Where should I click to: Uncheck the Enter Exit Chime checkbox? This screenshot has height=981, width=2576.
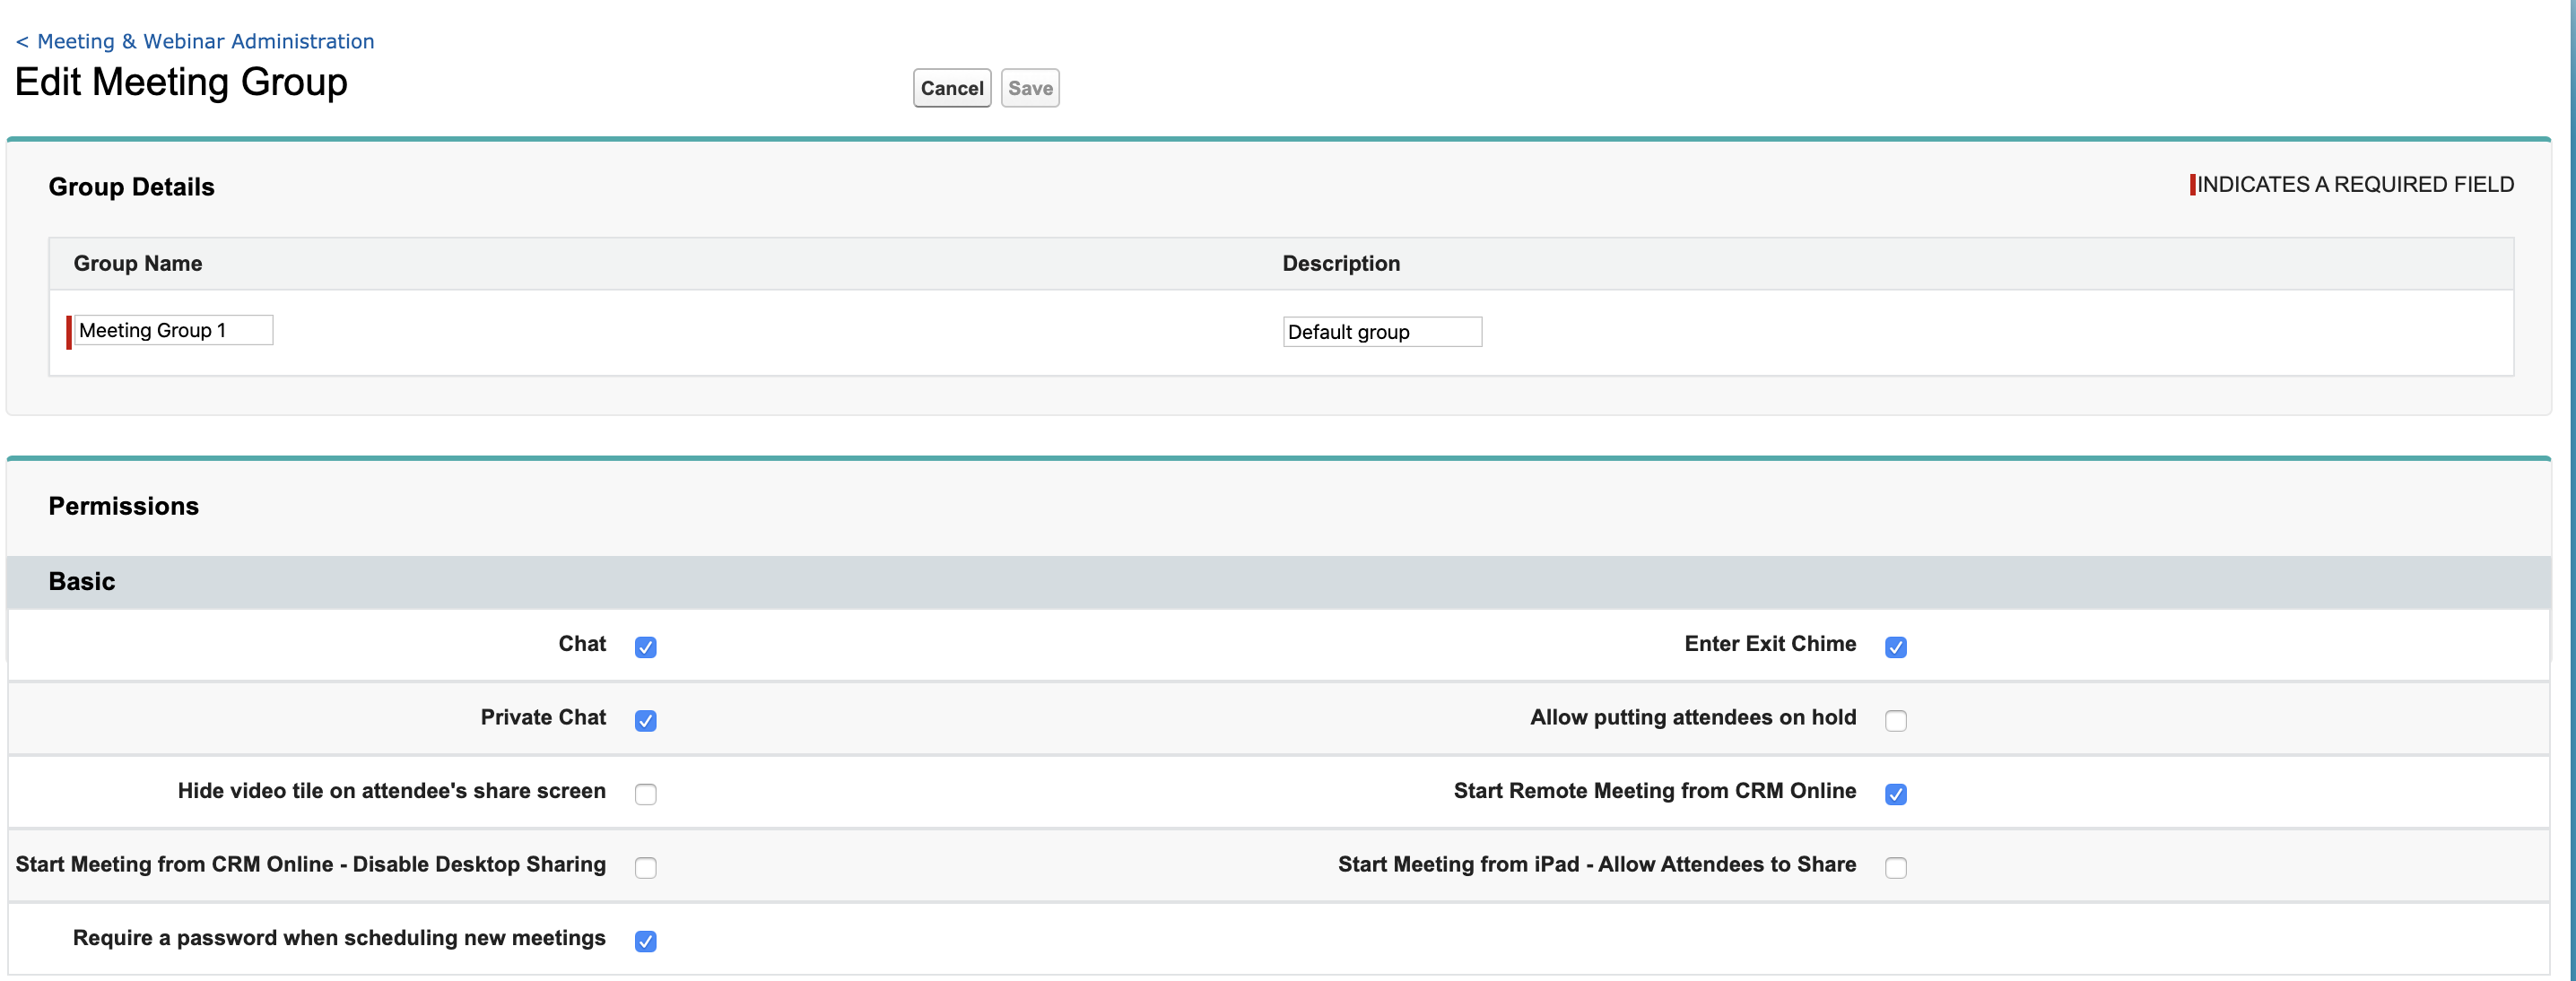tap(1895, 647)
